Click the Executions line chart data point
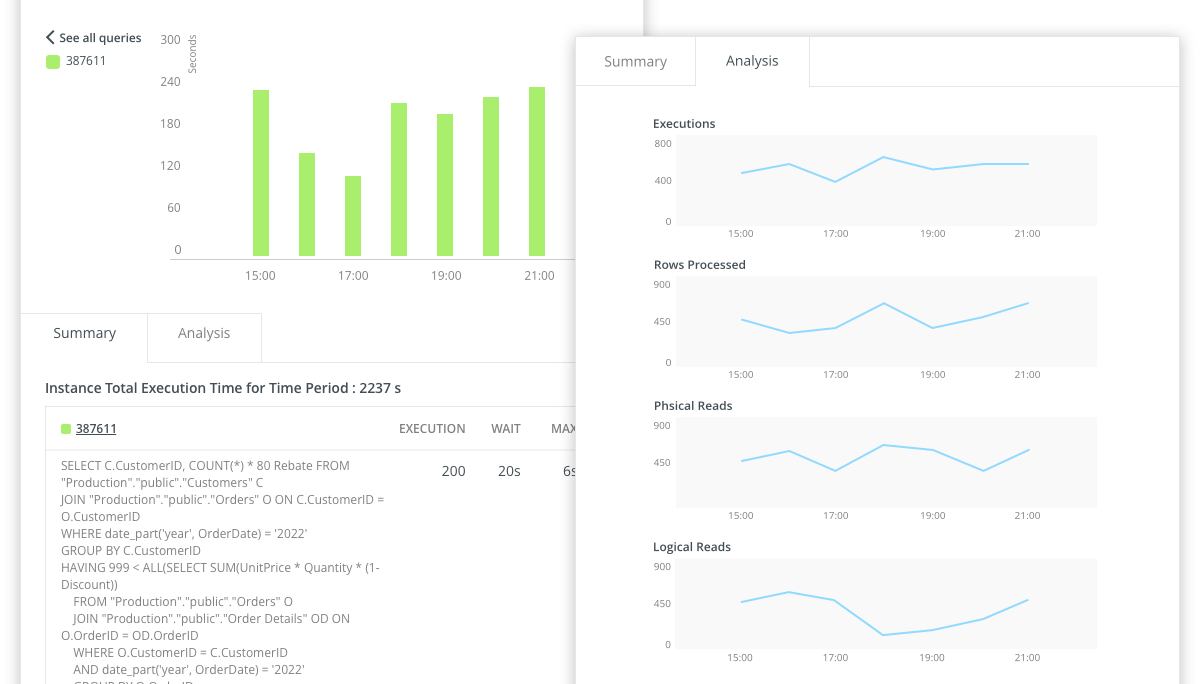The width and height of the screenshot is (1200, 684). (x=881, y=158)
